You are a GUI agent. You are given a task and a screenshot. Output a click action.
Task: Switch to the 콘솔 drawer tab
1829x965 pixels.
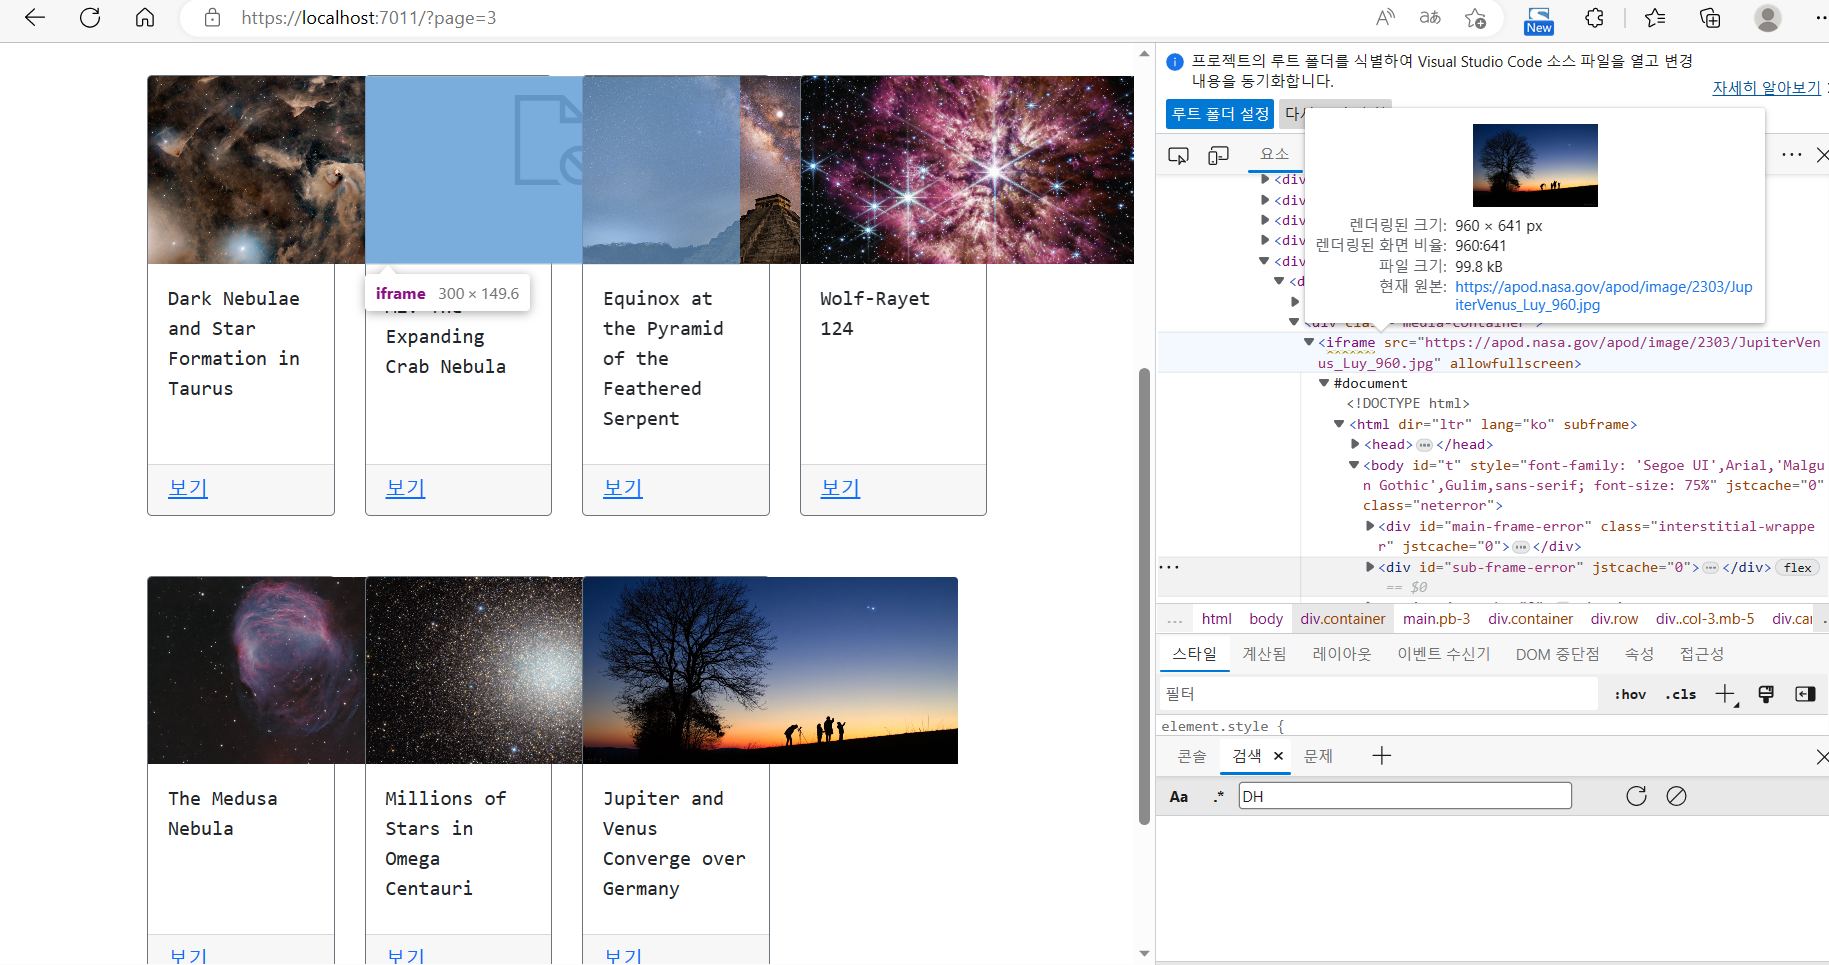(x=1192, y=756)
